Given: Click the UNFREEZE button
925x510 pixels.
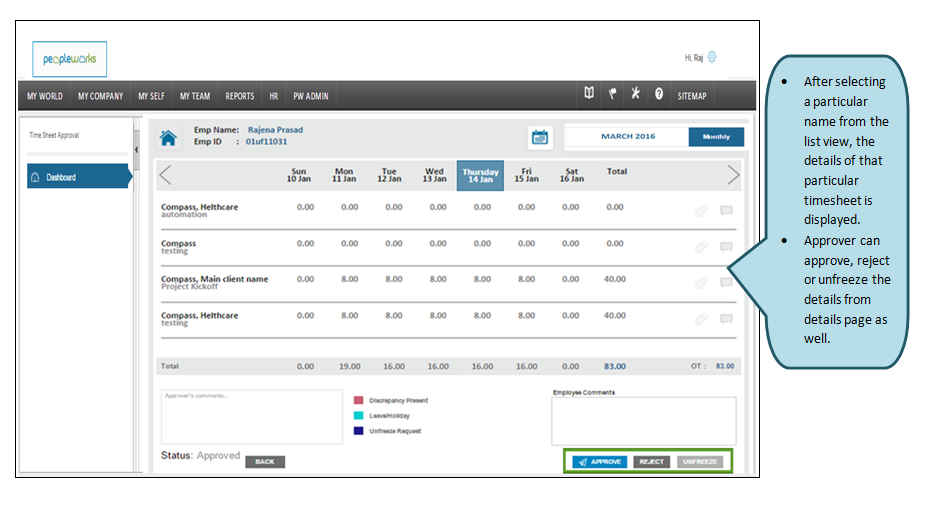Looking at the screenshot, I should tap(700, 462).
